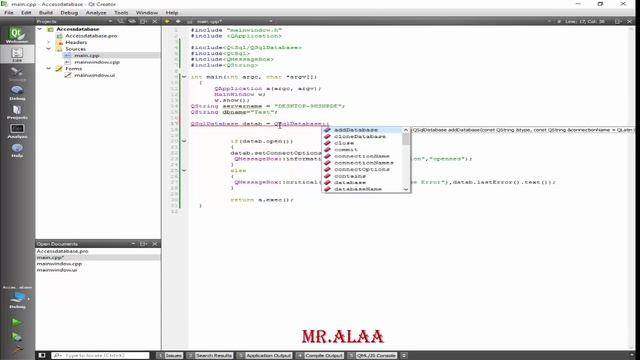640x360 pixels.
Task: Open the Window menu
Action: click(147, 13)
